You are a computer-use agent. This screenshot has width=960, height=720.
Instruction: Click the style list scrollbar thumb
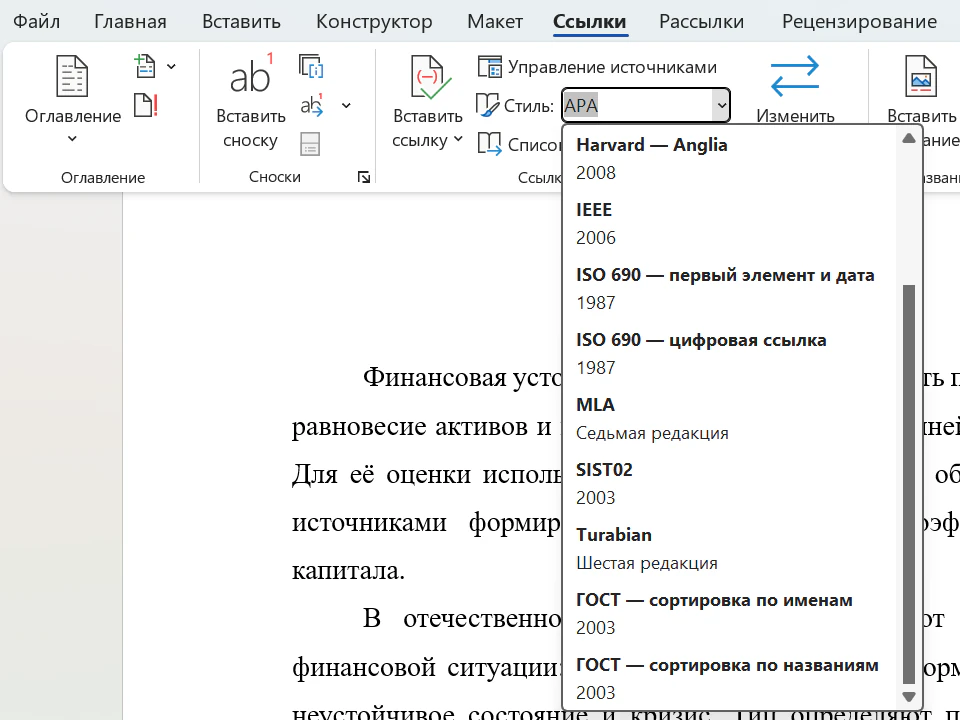909,484
